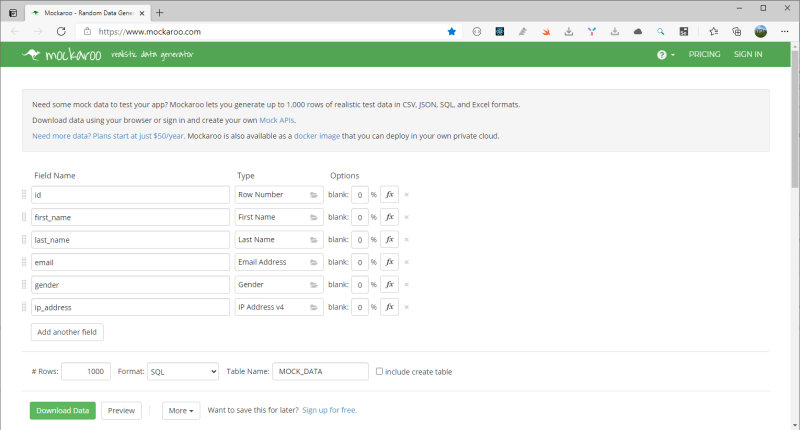Open the Mock APIs link
The height and width of the screenshot is (430, 800).
click(x=277, y=120)
